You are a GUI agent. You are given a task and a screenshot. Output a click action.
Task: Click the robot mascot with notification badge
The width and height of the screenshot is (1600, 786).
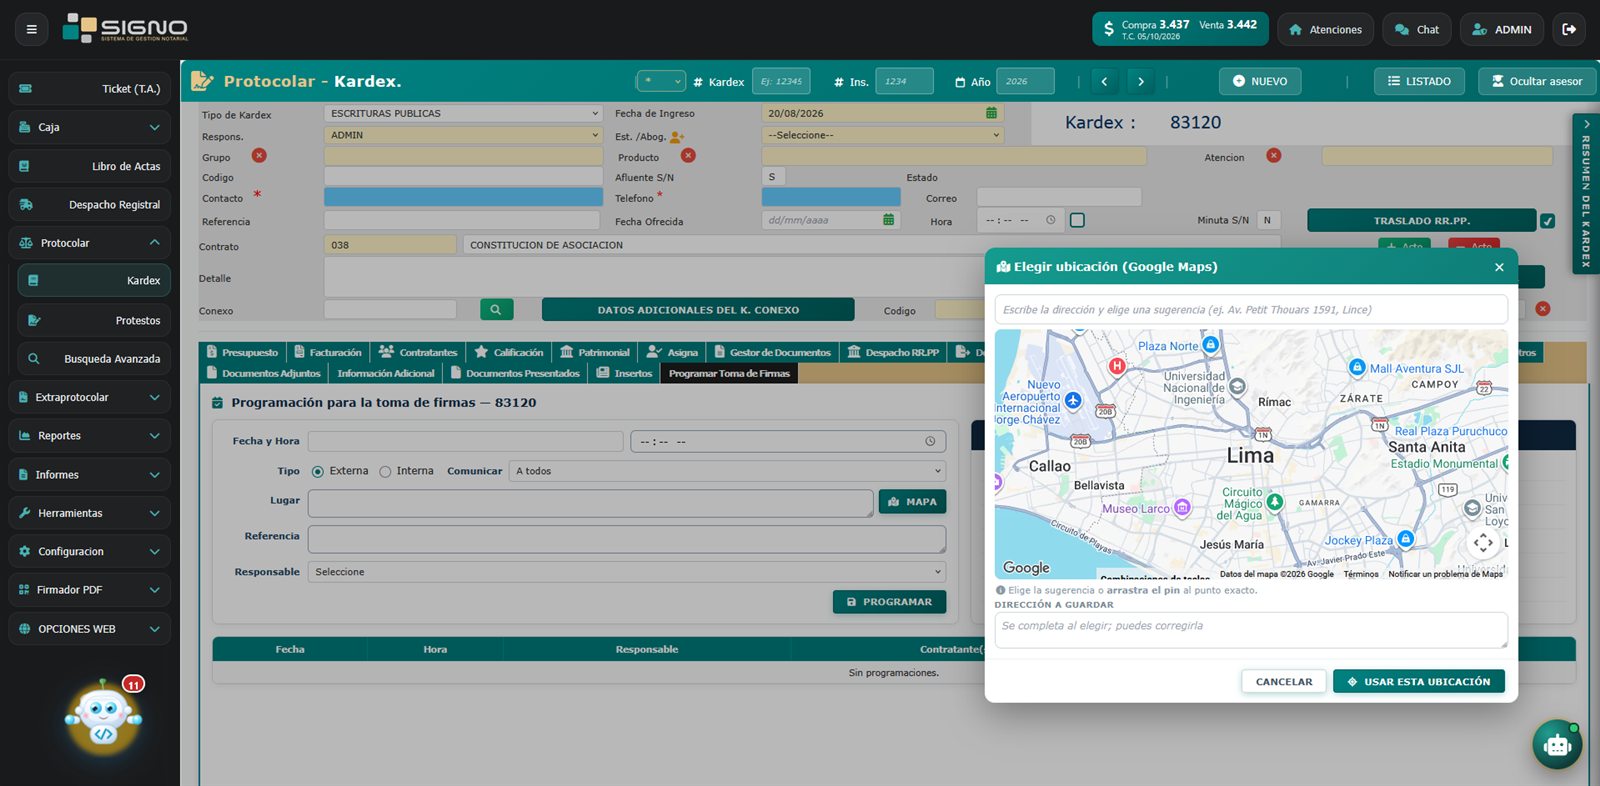(x=104, y=717)
